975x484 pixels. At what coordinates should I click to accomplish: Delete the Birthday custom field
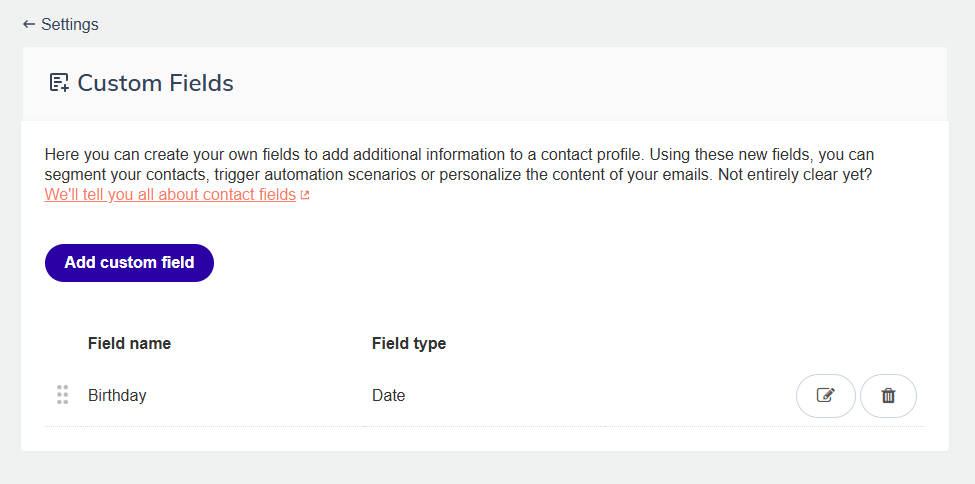[x=889, y=396]
